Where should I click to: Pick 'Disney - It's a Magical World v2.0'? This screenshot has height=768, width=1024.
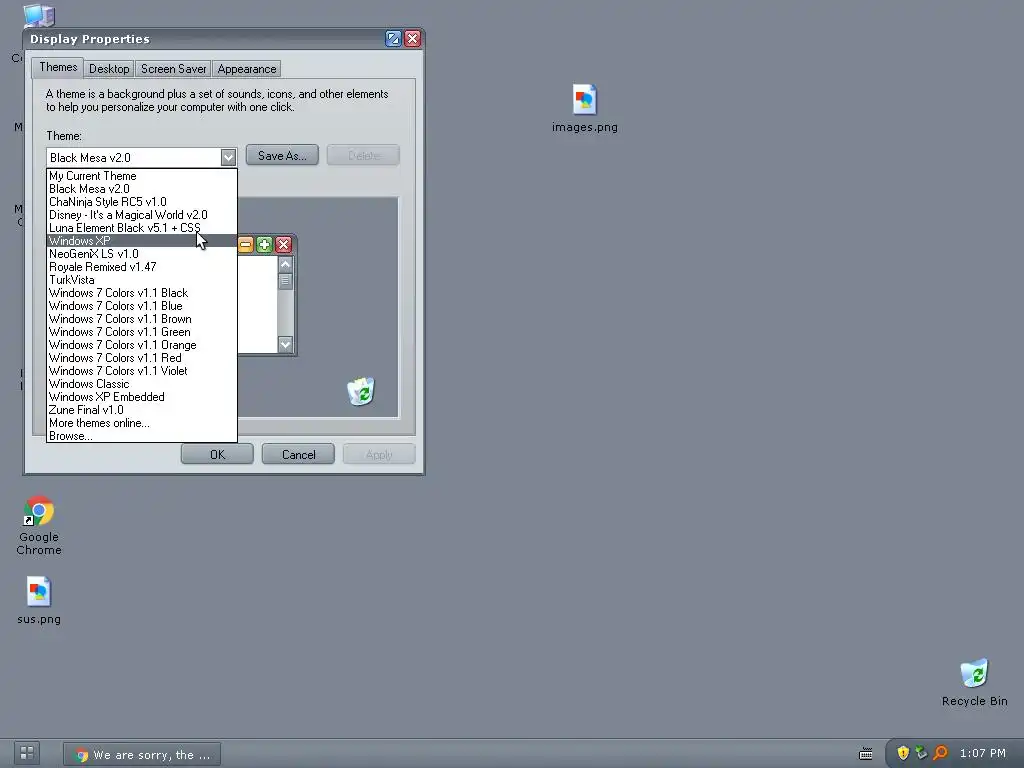[x=142, y=215]
